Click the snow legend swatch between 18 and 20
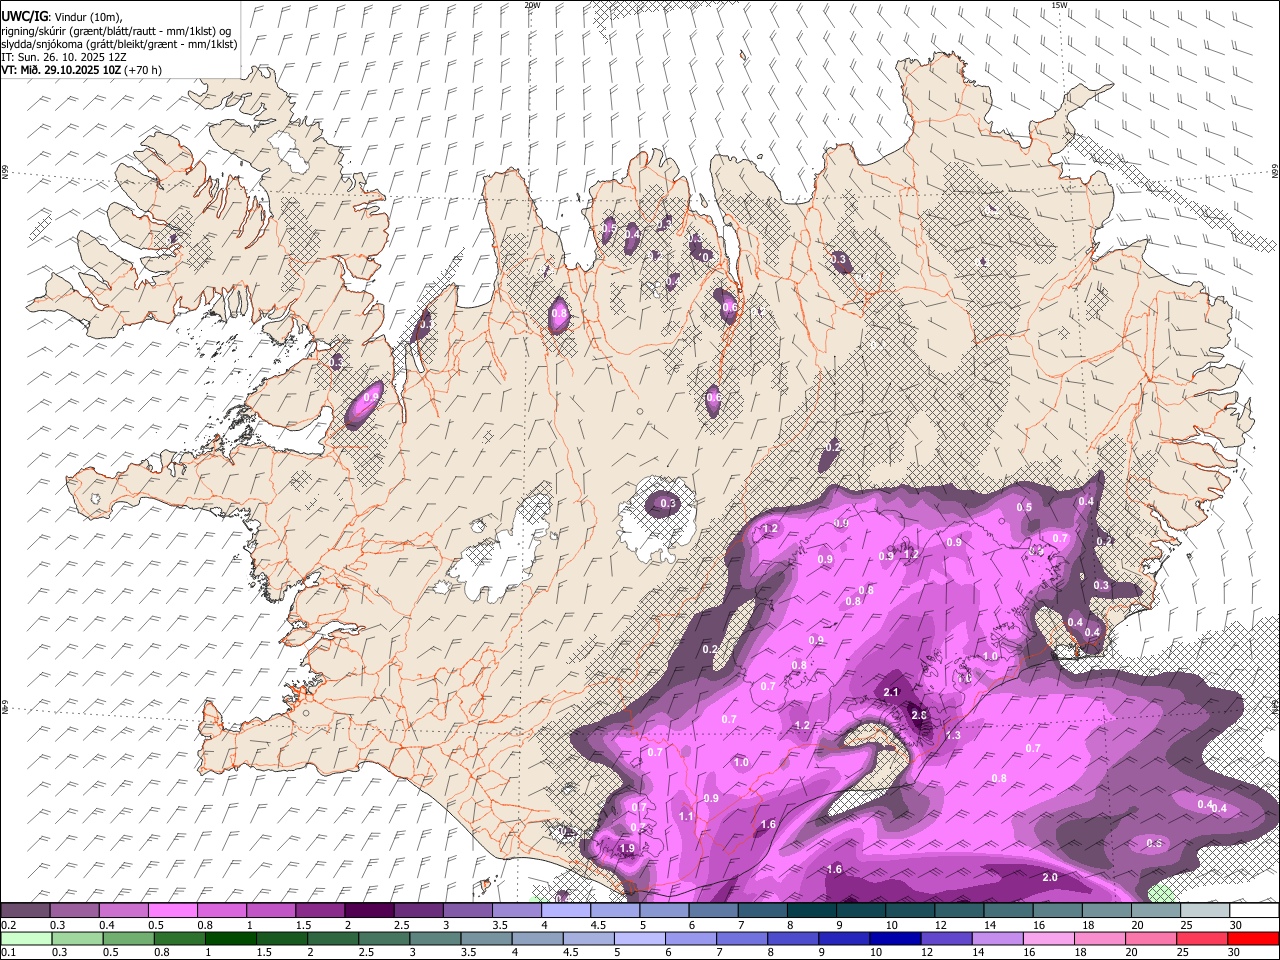The image size is (1280, 960). 1105,911
